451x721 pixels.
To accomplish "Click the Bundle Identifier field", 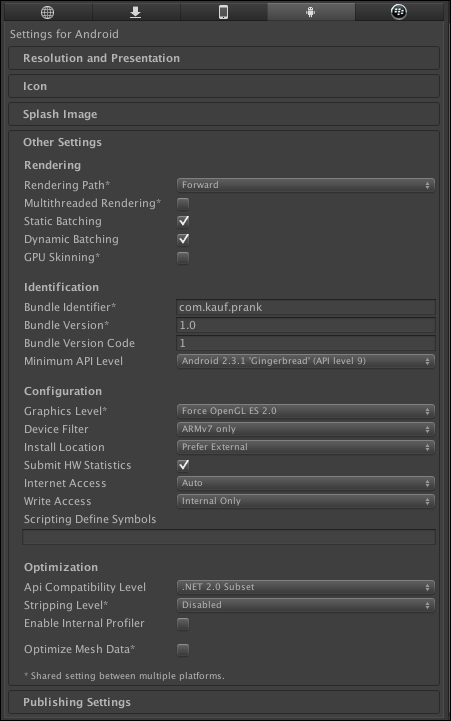I will pos(306,307).
